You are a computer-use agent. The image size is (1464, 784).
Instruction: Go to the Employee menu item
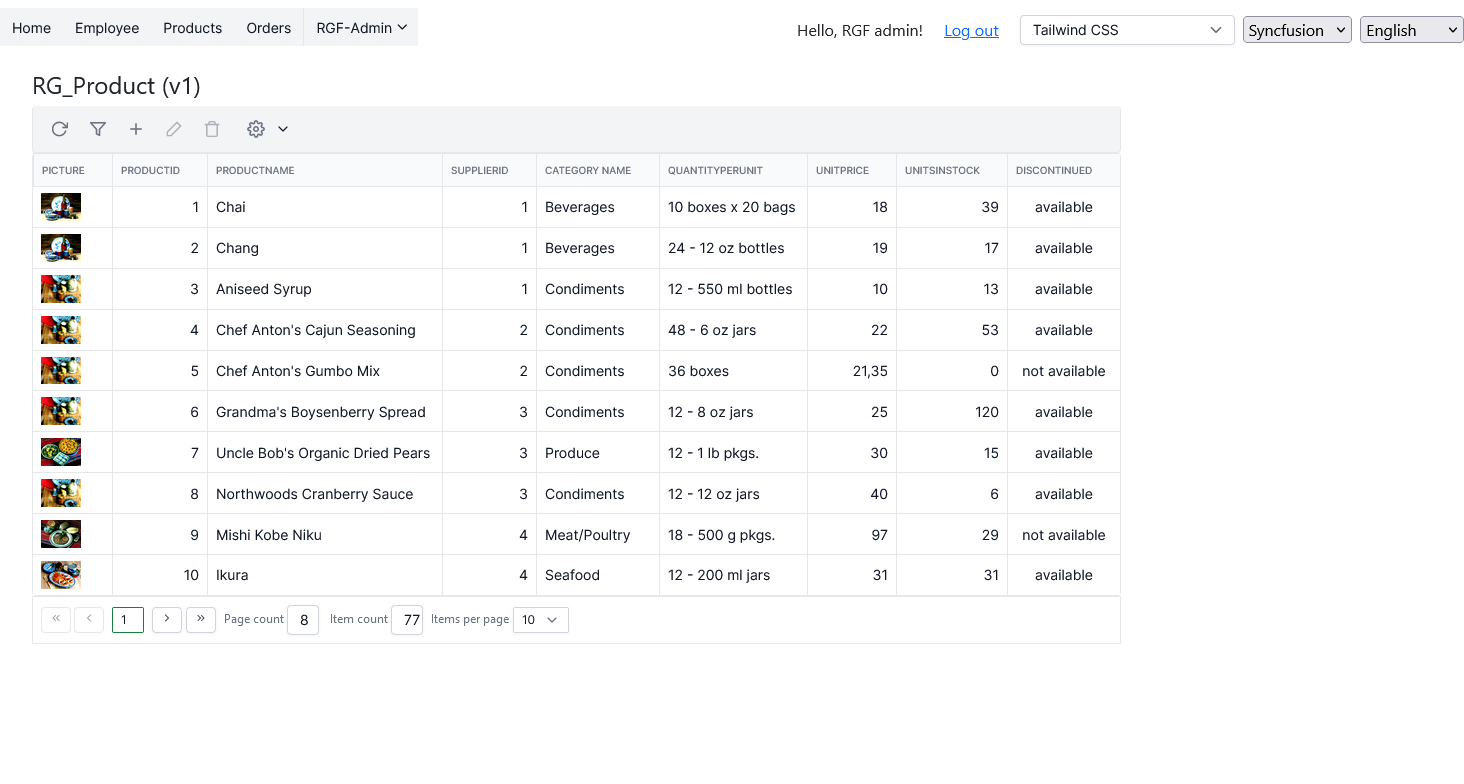[x=107, y=28]
